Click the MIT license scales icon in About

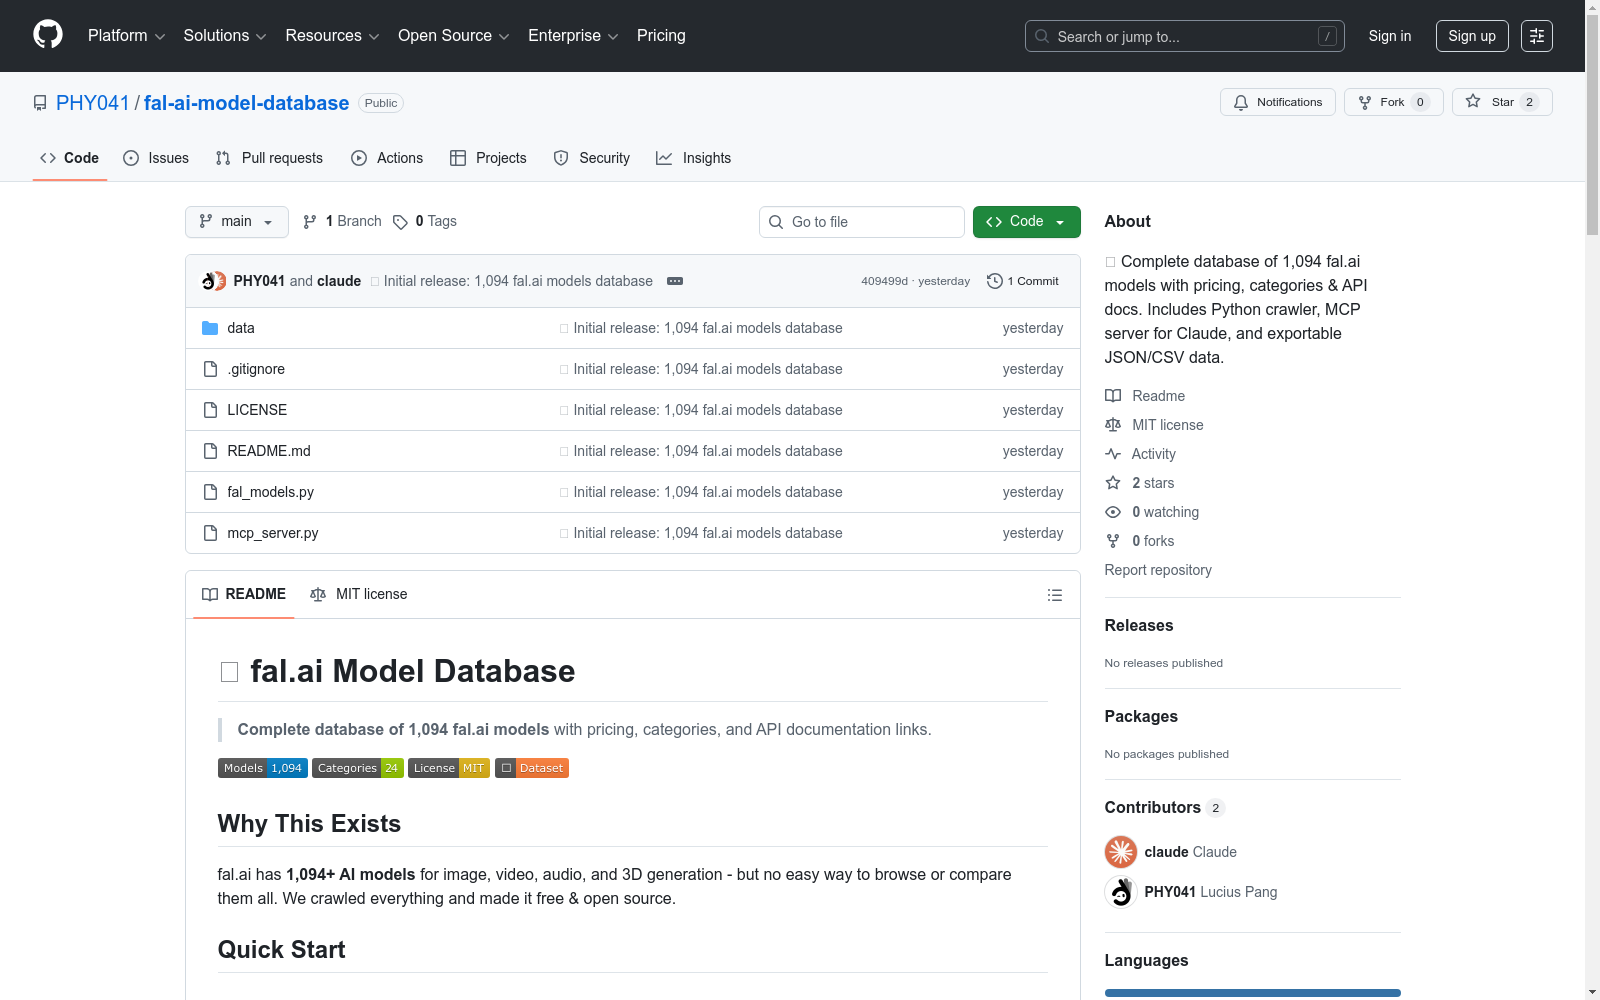pyautogui.click(x=1113, y=425)
